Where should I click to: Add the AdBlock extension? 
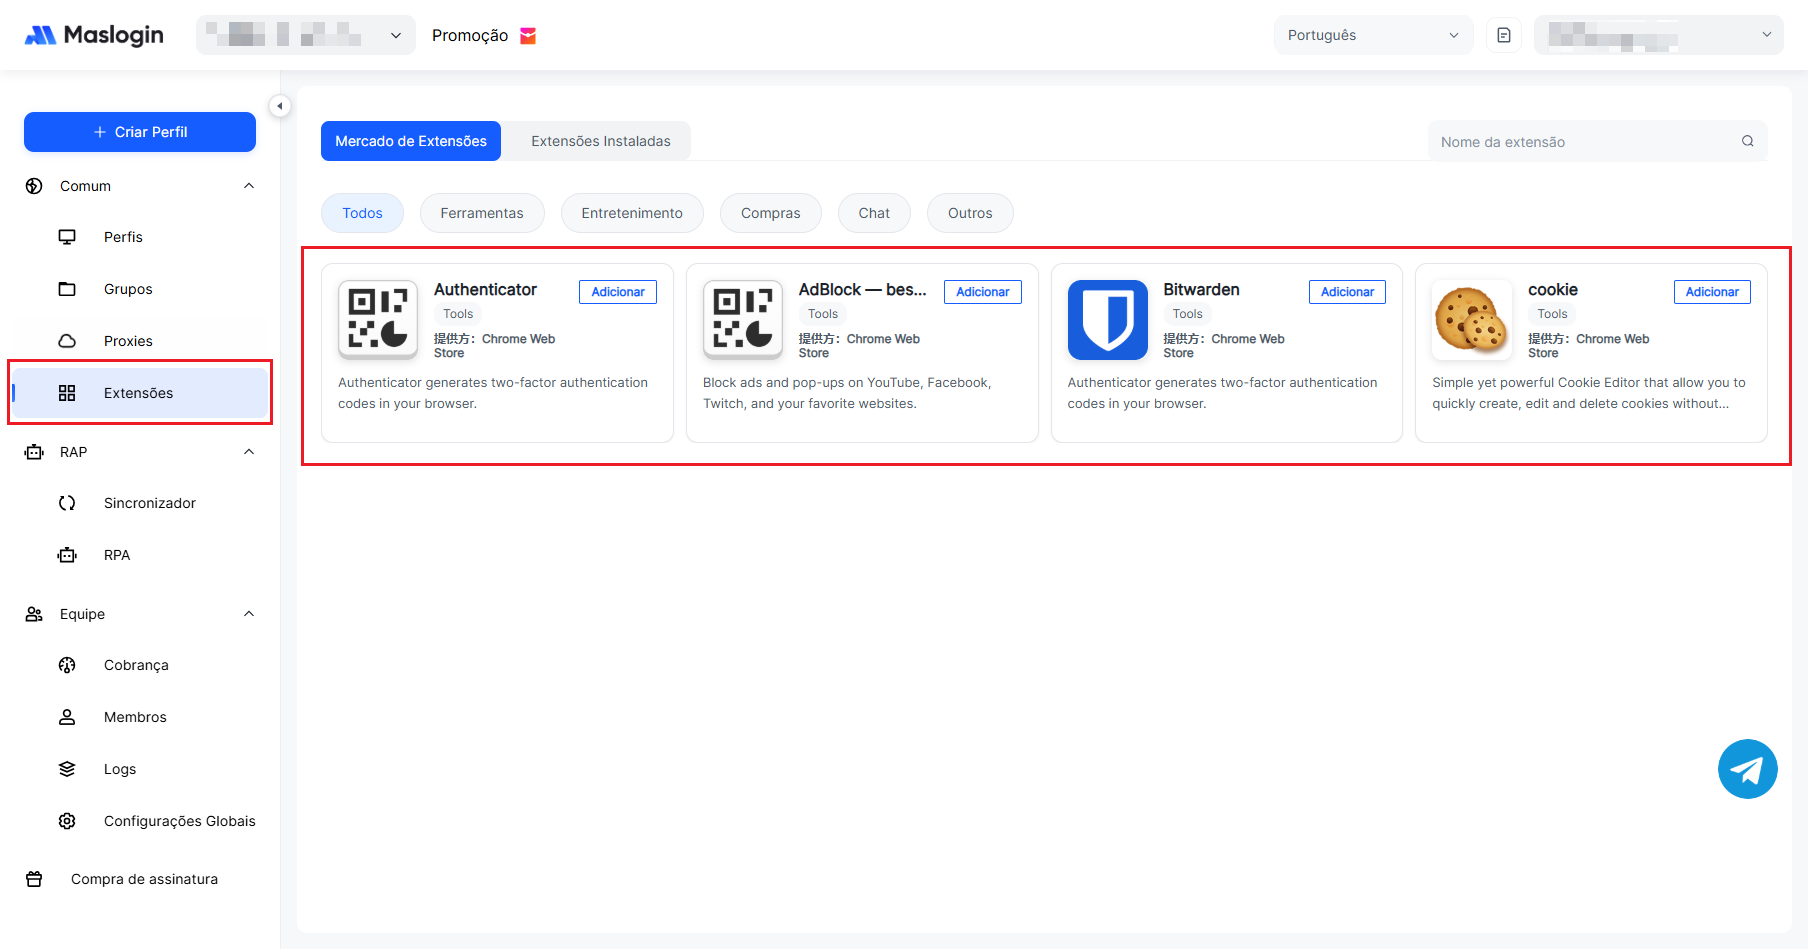982,292
